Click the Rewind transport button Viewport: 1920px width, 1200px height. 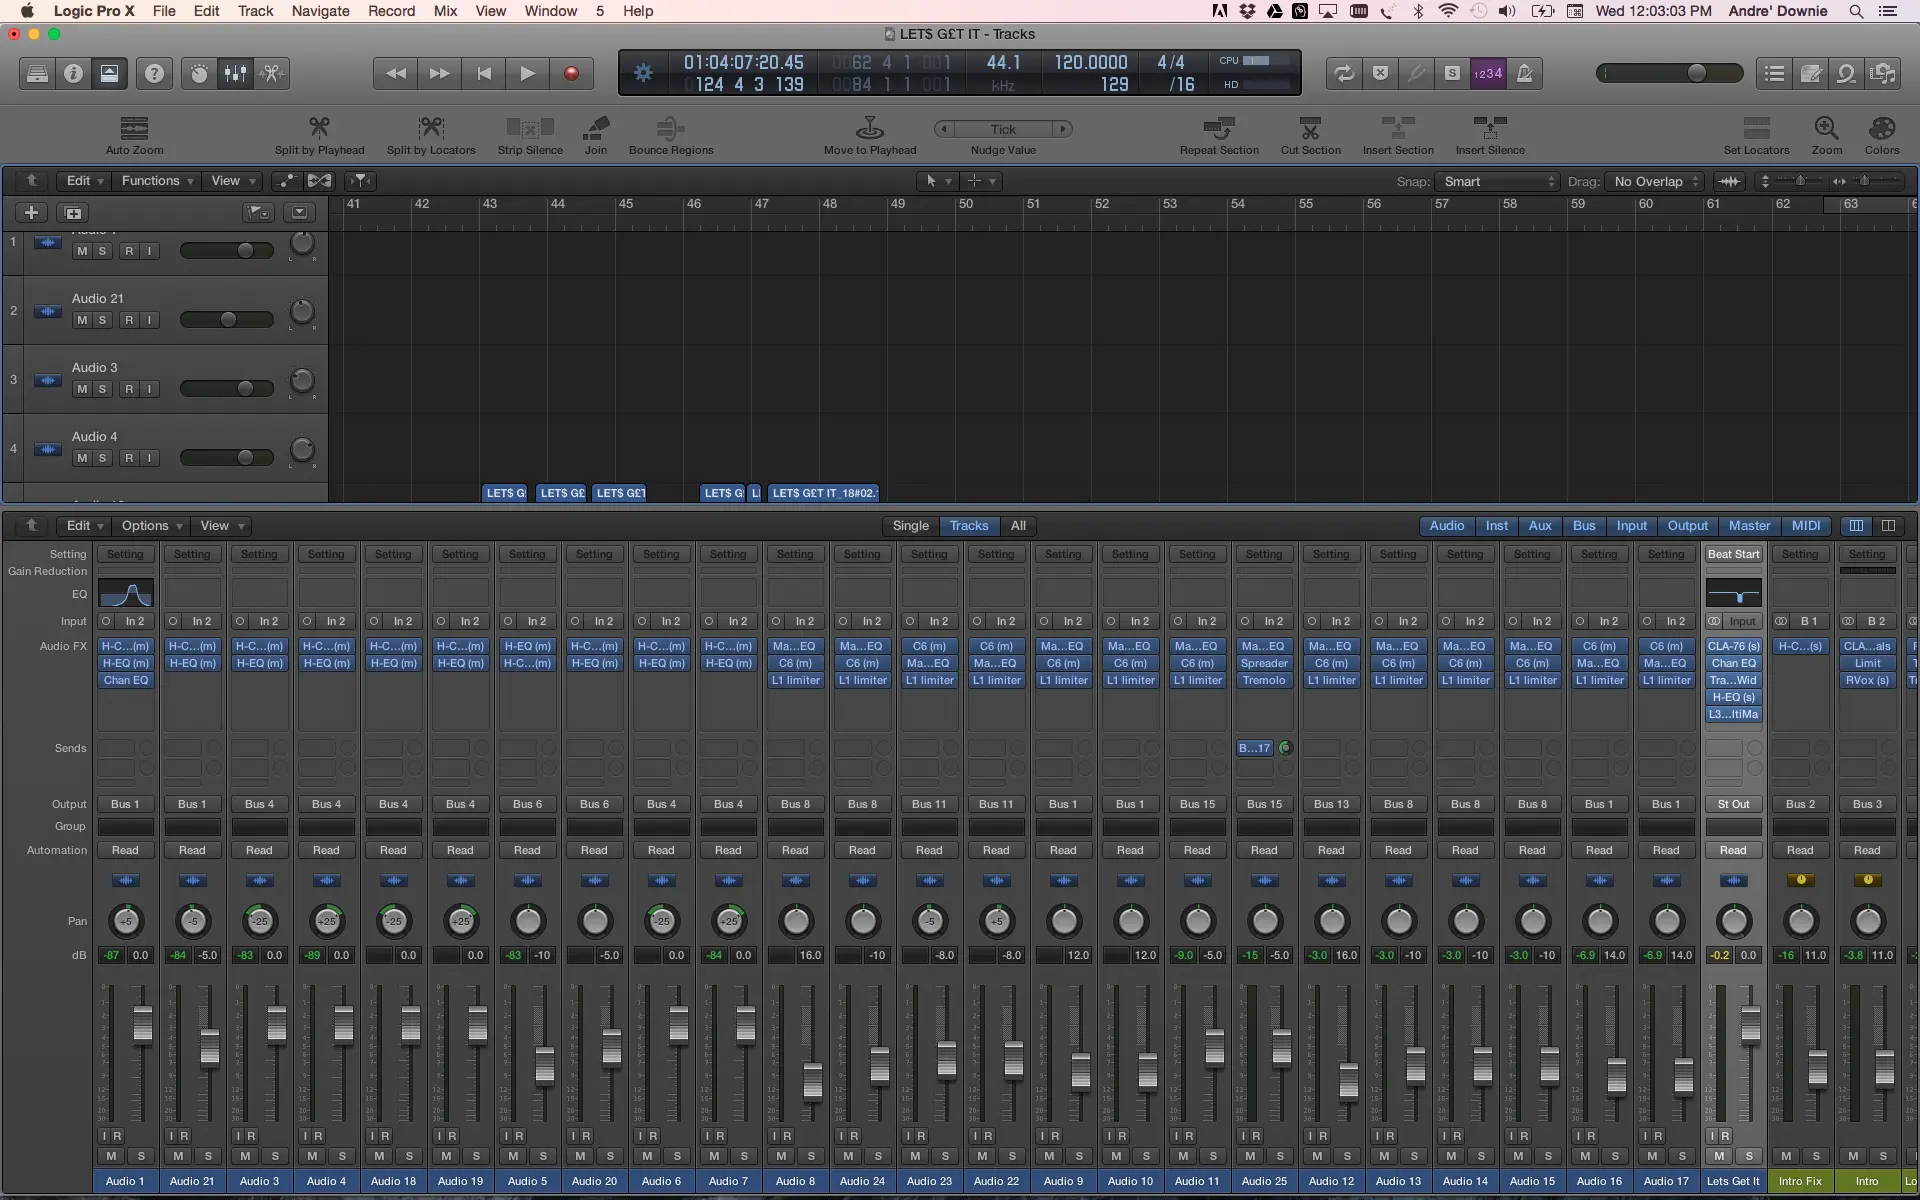pos(395,74)
